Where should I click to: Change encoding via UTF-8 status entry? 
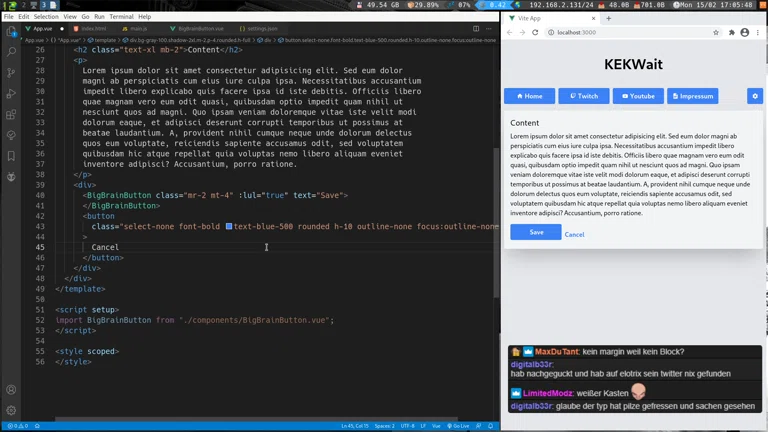[408, 426]
